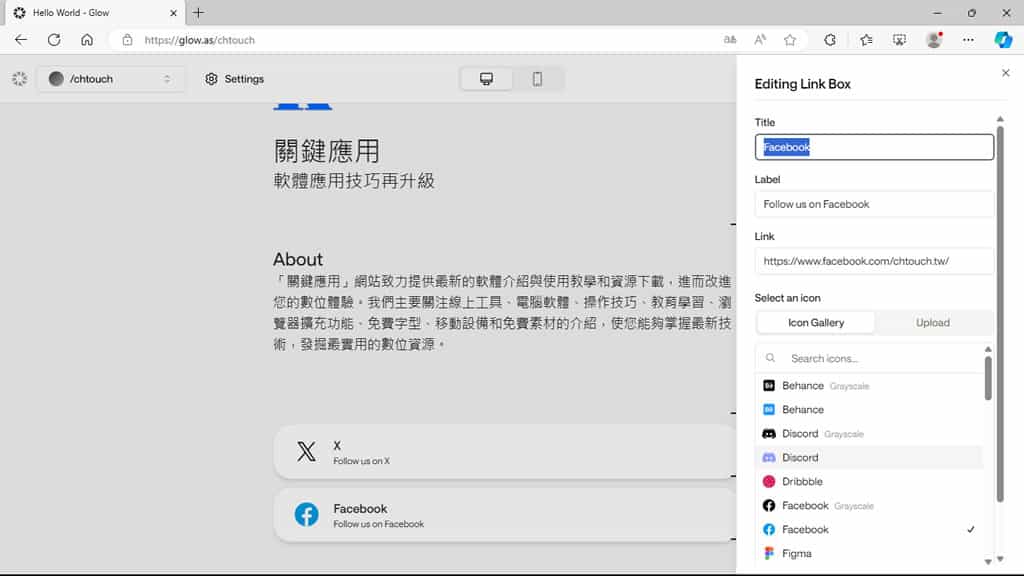This screenshot has width=1024, height=576.
Task: Open favorites list icon
Action: tap(866, 40)
